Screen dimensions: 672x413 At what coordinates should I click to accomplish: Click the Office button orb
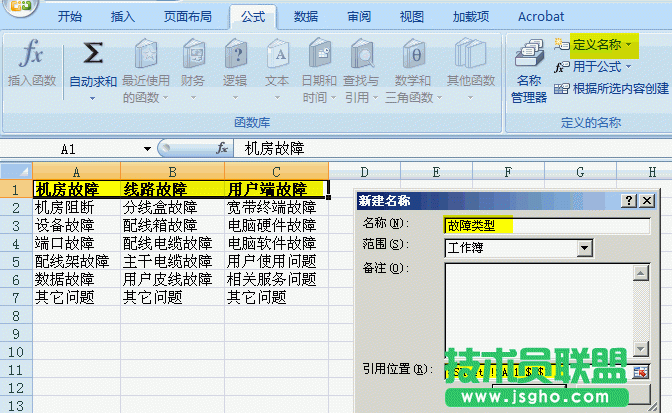pyautogui.click(x=20, y=6)
